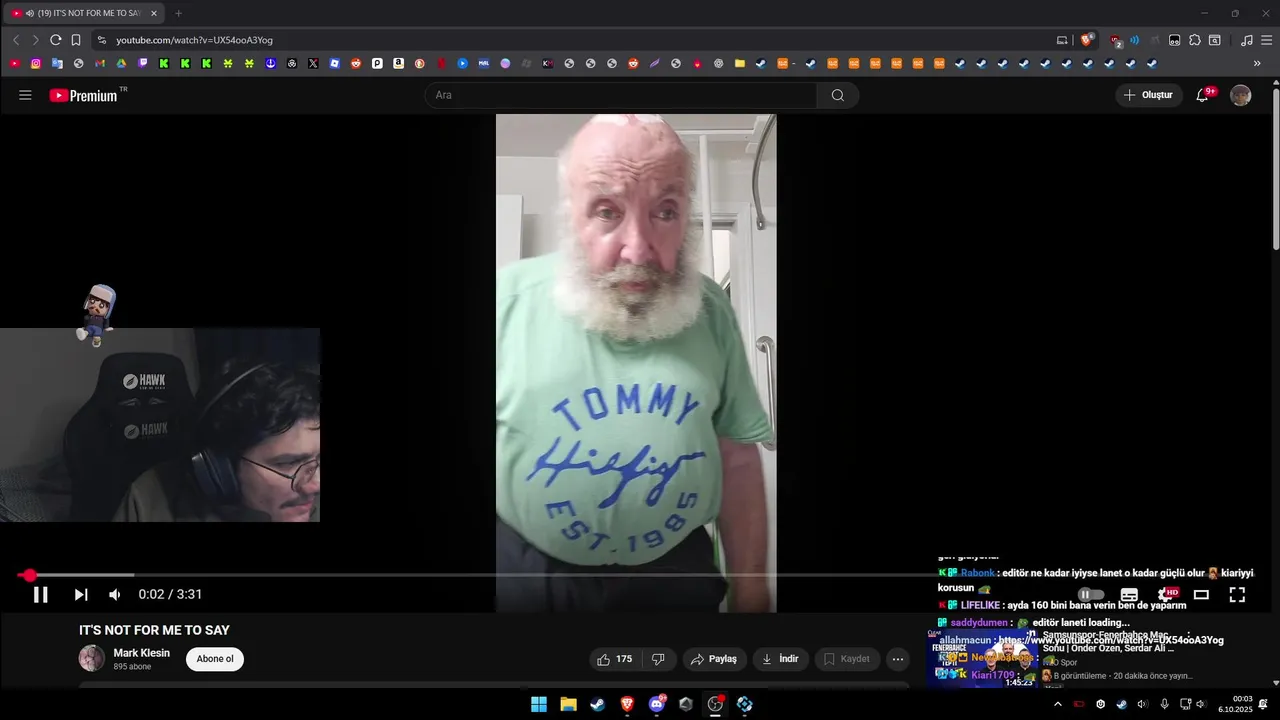Show all hidden bookmarks chevron
1280x720 pixels.
click(x=1257, y=63)
